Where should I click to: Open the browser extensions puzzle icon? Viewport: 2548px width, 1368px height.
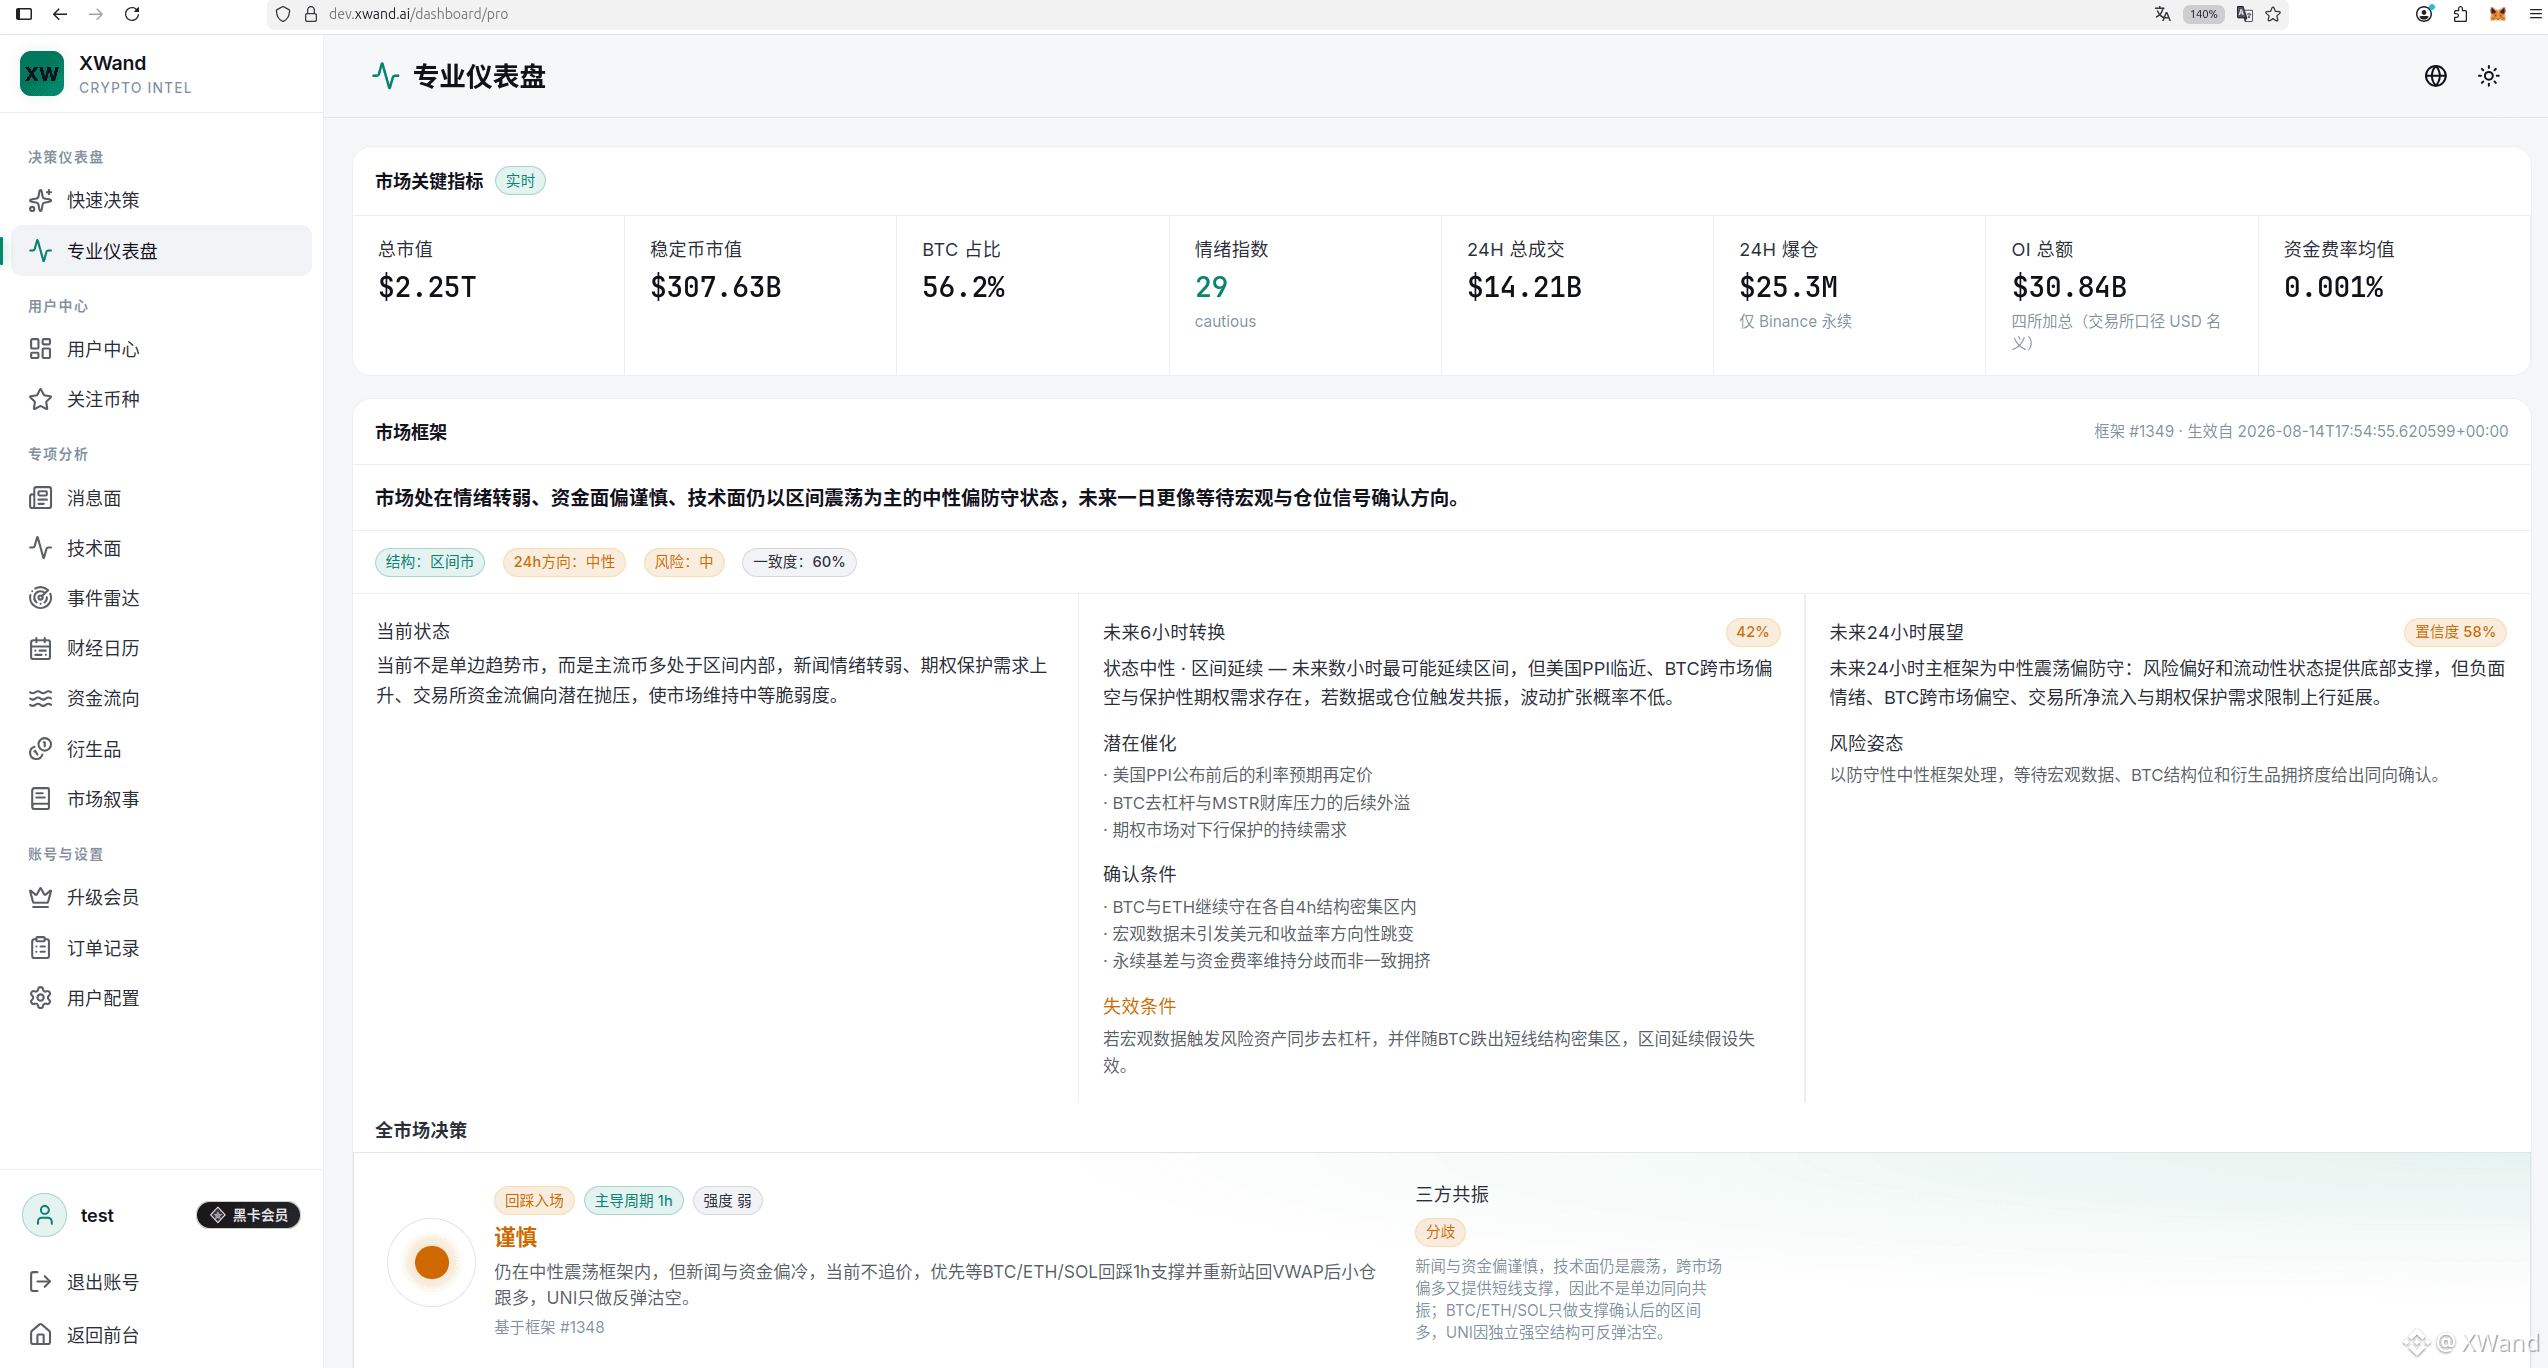(2461, 14)
